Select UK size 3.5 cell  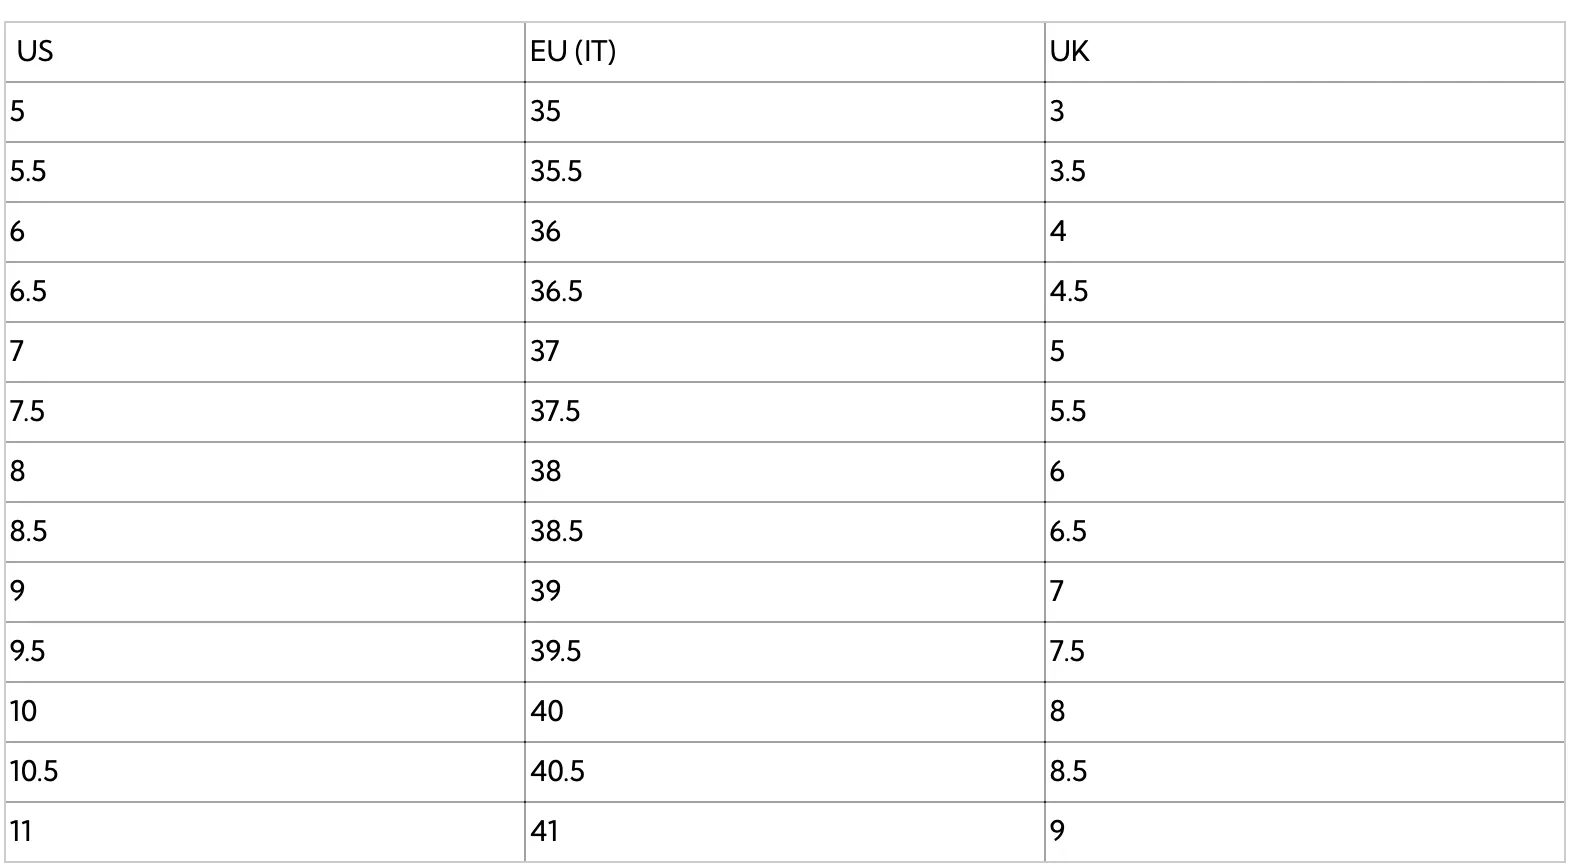[1305, 172]
